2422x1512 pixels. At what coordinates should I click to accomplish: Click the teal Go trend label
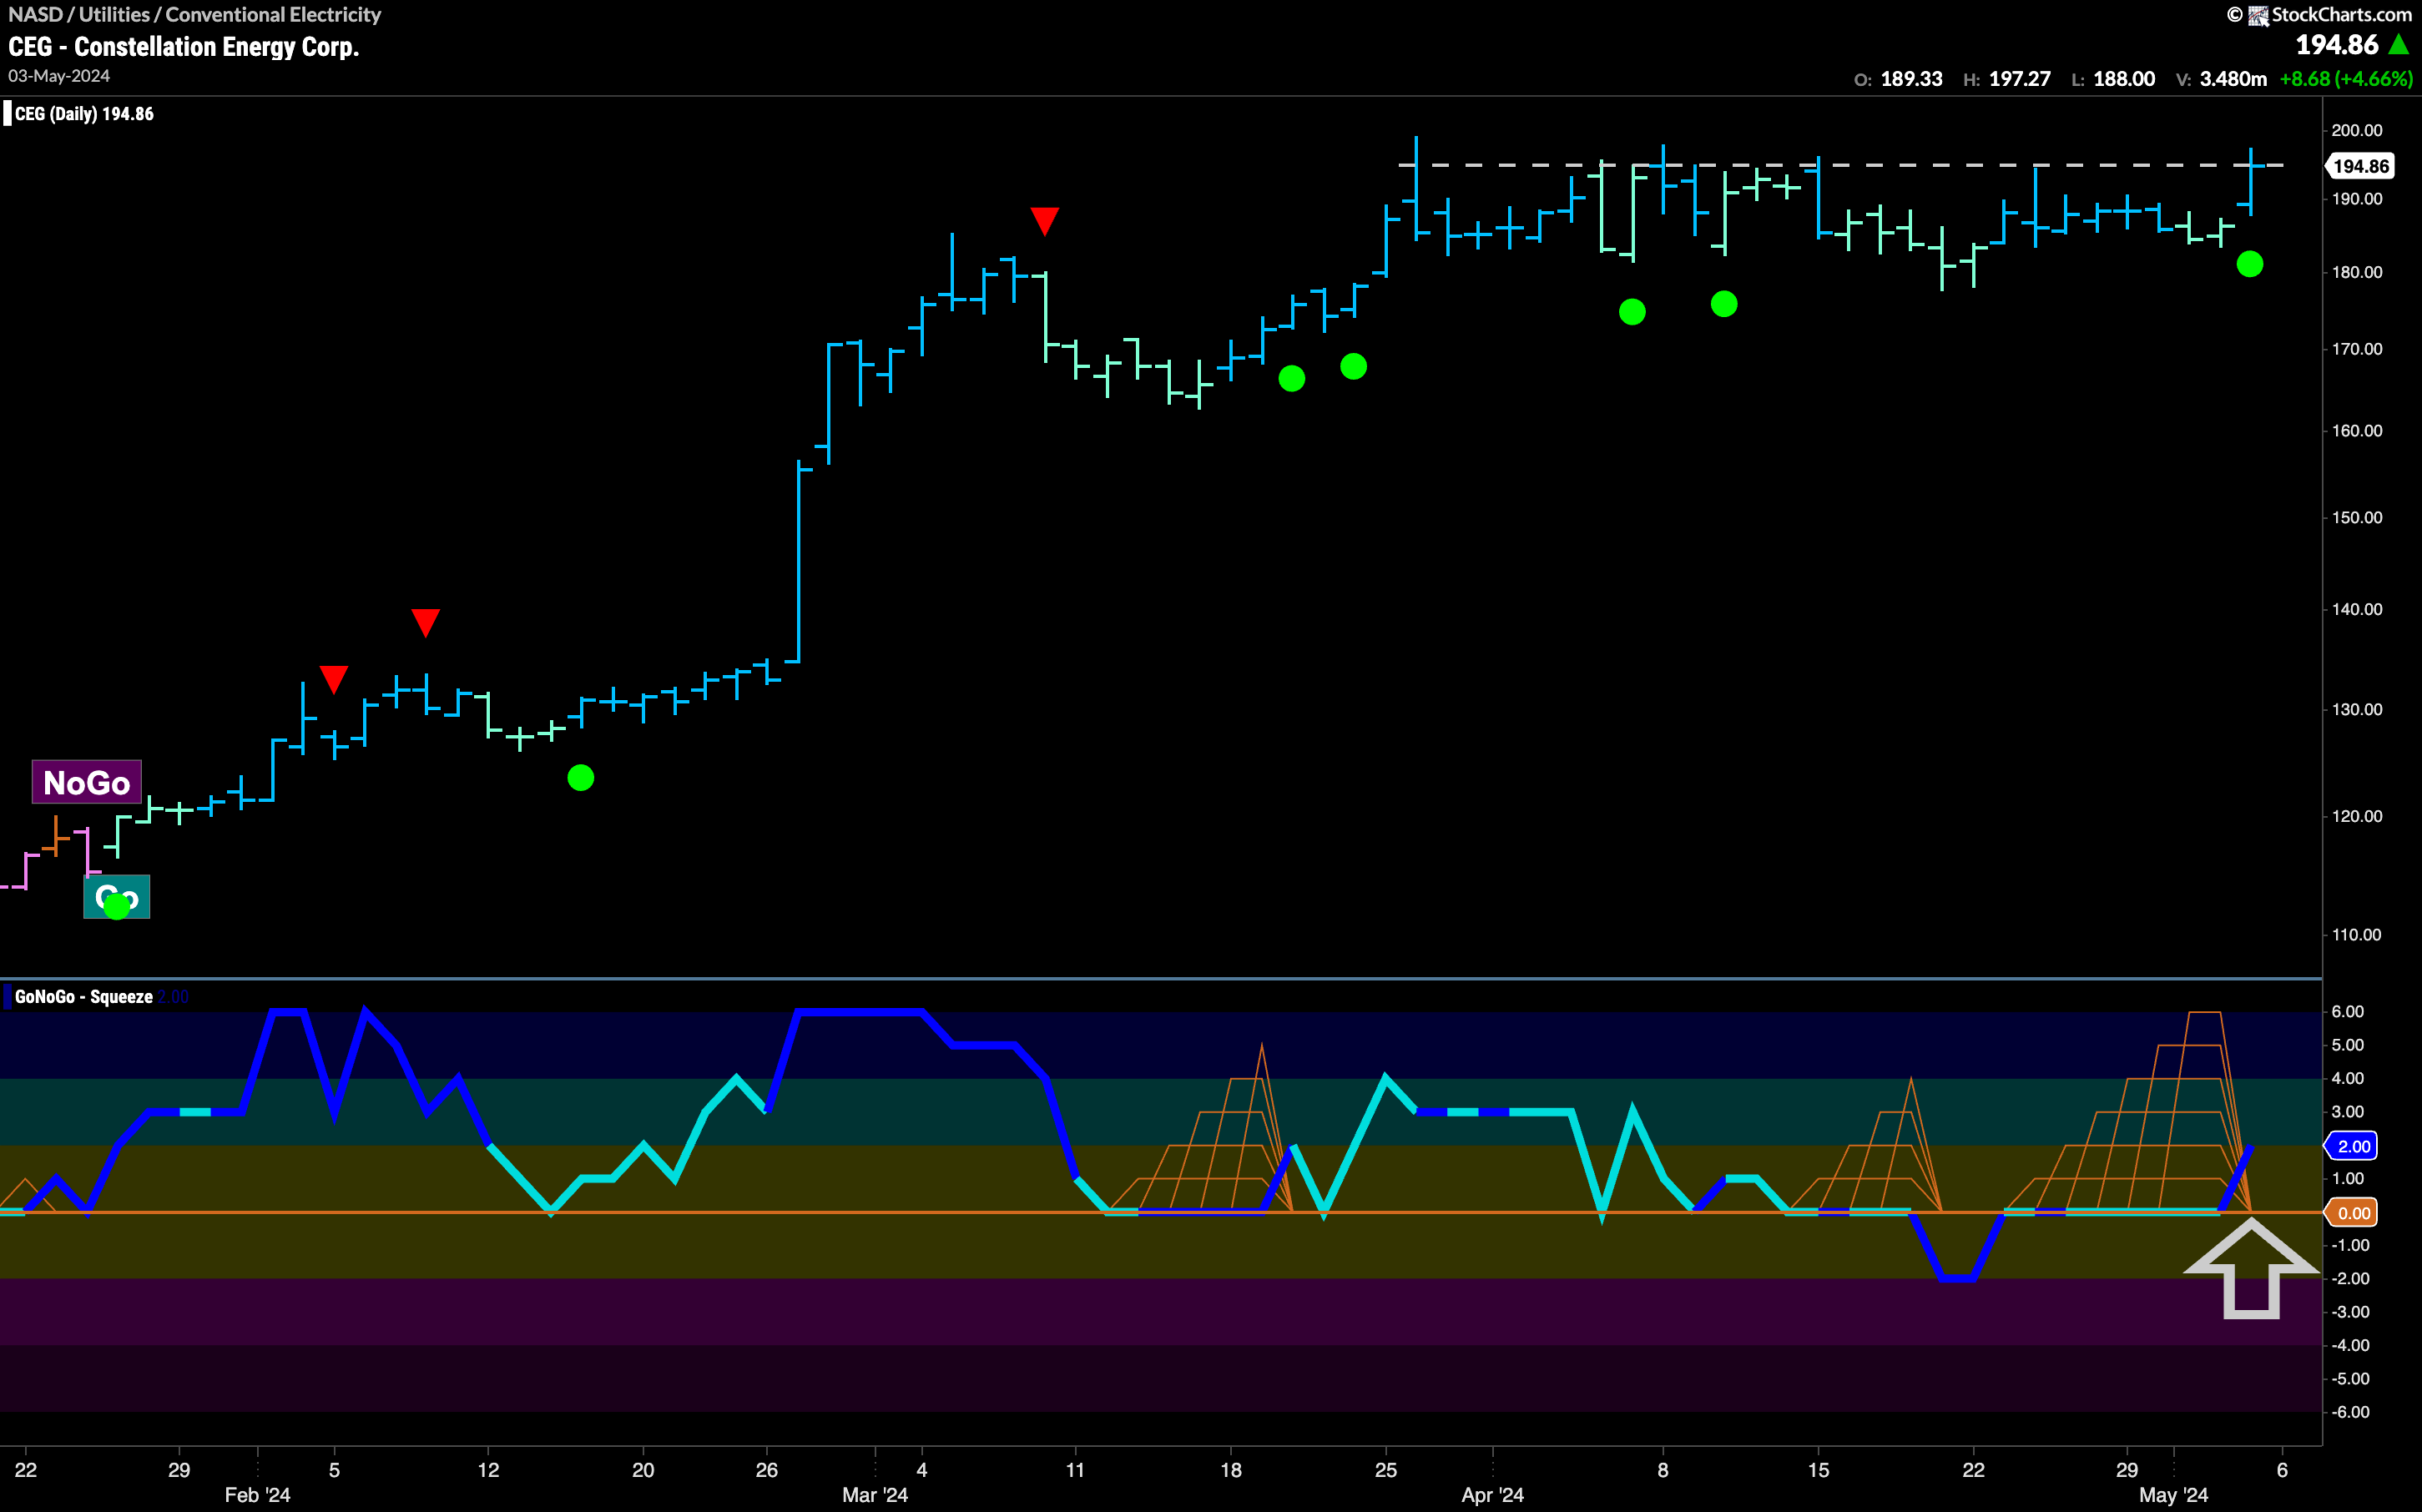[116, 897]
